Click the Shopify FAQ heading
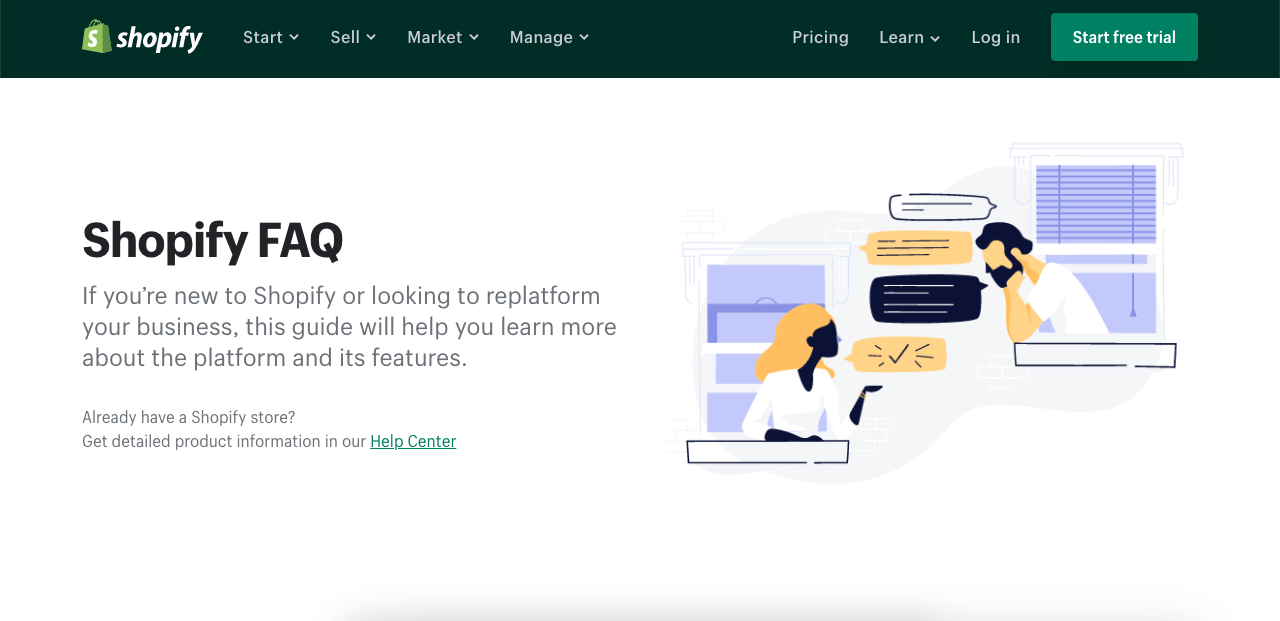Screen dimensions: 1280x621 click(x=213, y=240)
